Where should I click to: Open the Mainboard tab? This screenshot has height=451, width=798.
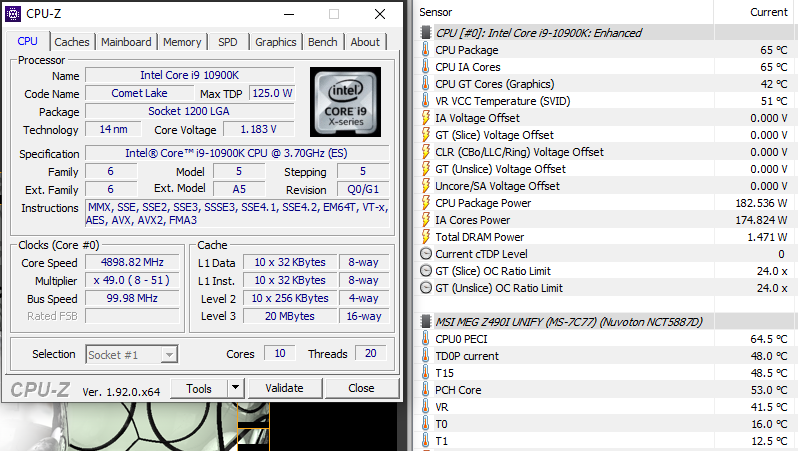126,42
